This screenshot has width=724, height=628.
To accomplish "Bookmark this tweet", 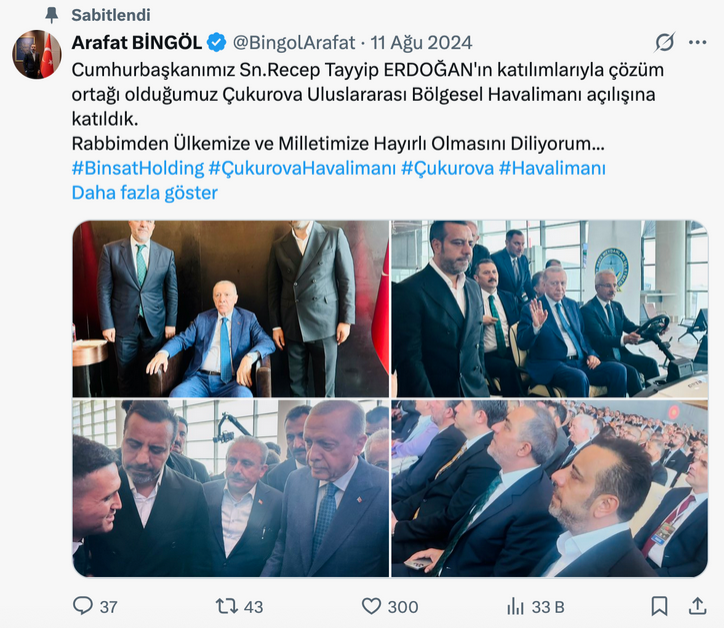I will tap(659, 606).
